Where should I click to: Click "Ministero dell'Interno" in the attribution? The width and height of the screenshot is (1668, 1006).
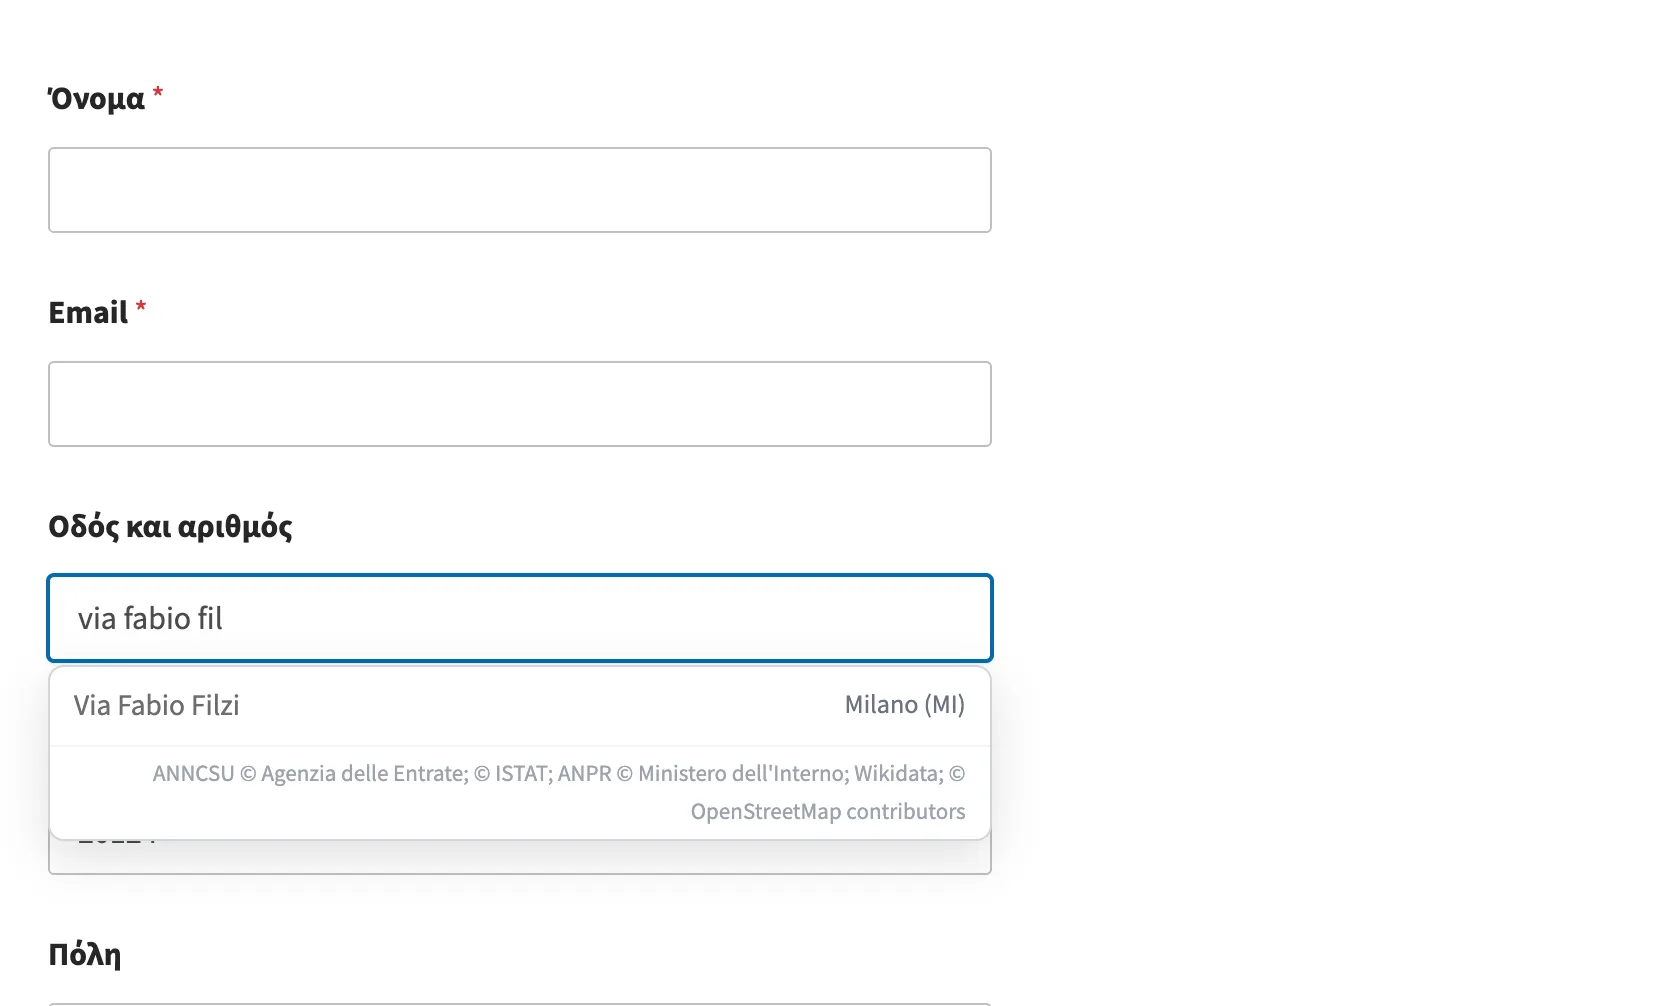(x=742, y=774)
